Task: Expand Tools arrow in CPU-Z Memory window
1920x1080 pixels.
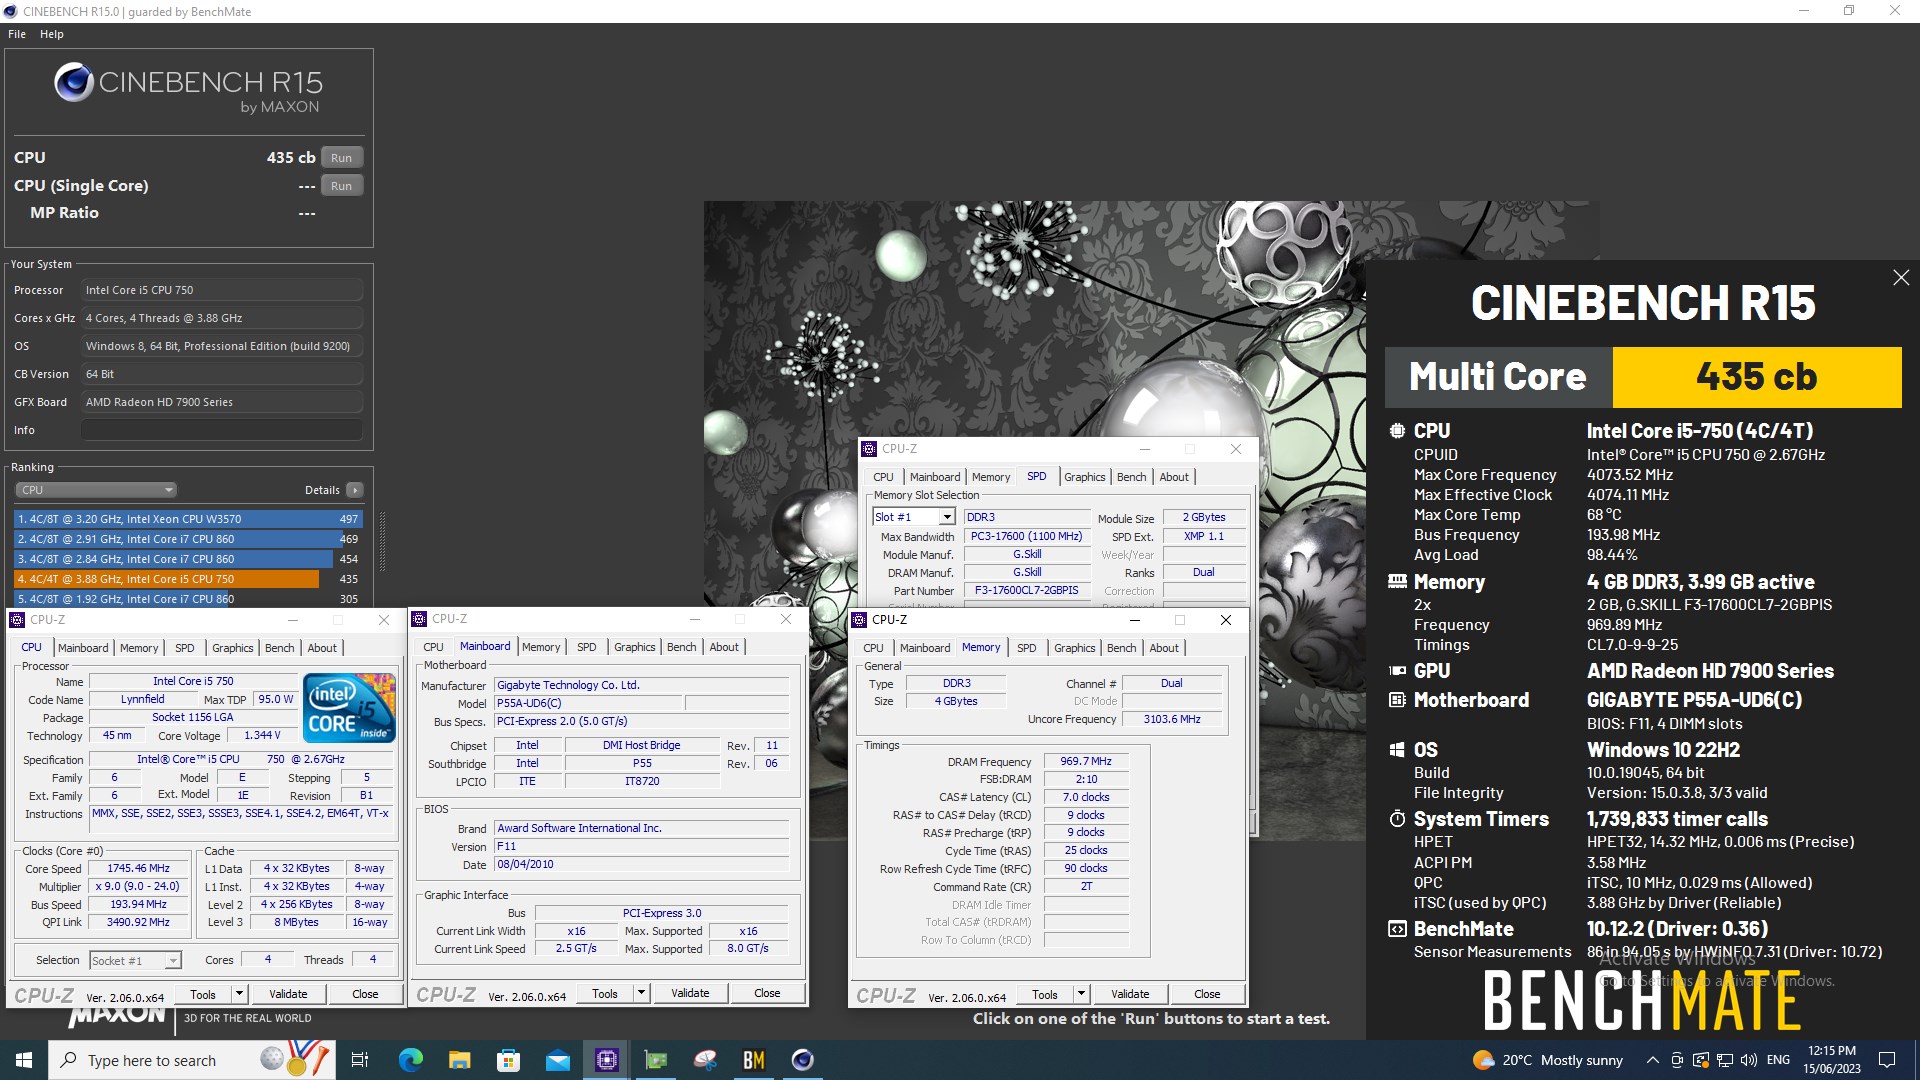Action: [1081, 994]
